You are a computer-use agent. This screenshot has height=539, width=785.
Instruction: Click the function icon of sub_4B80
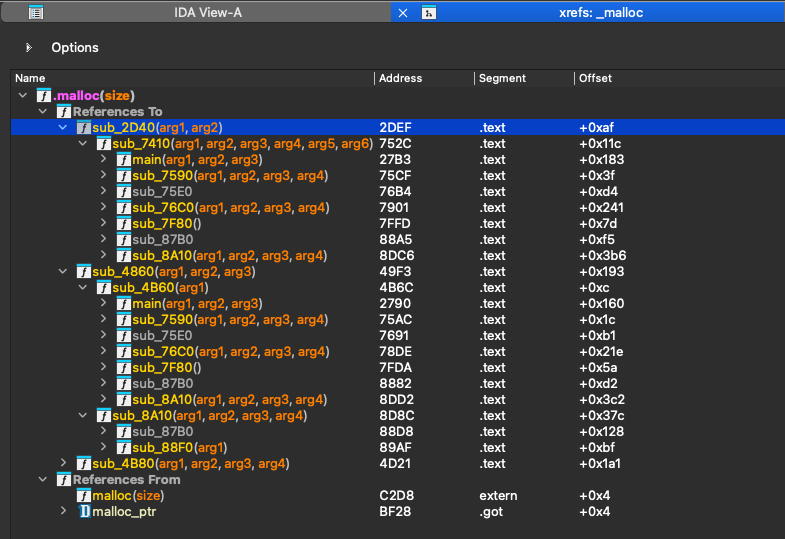tap(84, 464)
